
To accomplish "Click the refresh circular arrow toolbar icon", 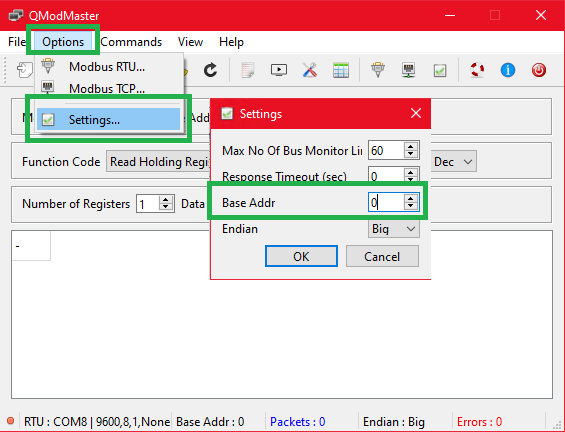I will click(x=210, y=70).
